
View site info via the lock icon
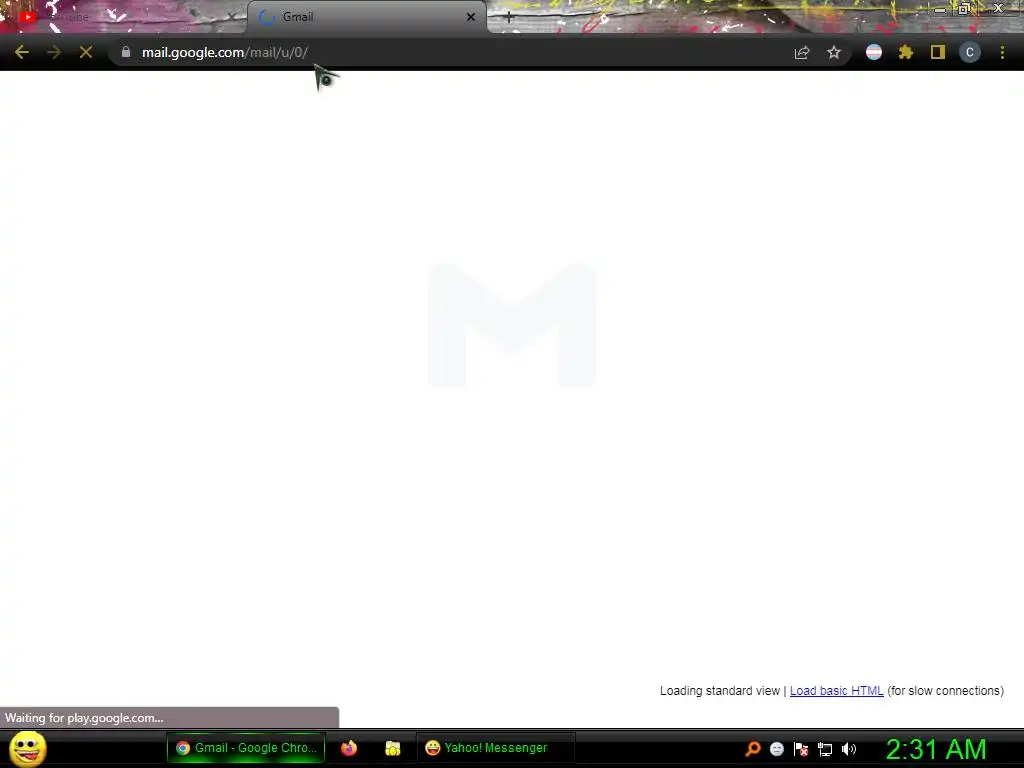point(126,52)
